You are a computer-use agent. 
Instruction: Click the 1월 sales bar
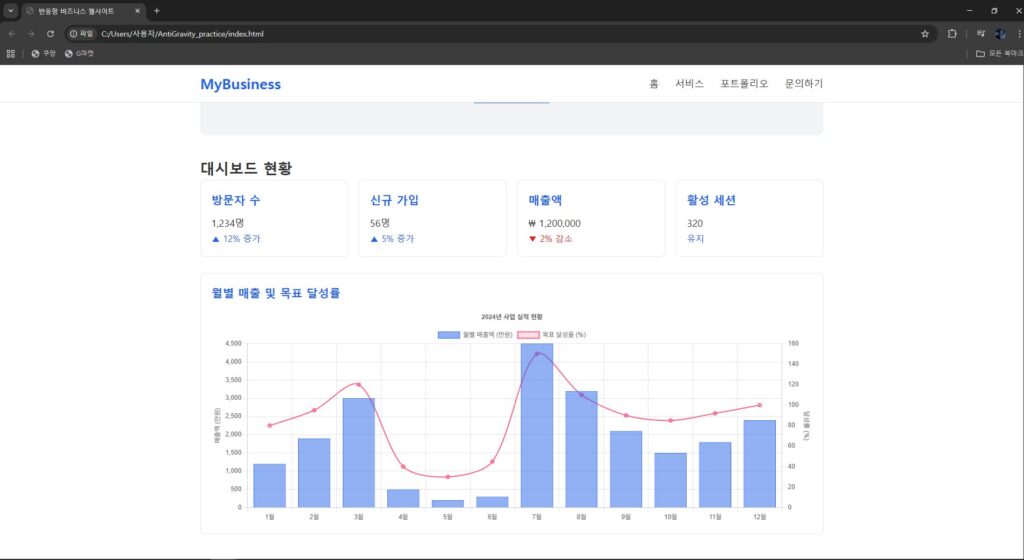coord(270,486)
